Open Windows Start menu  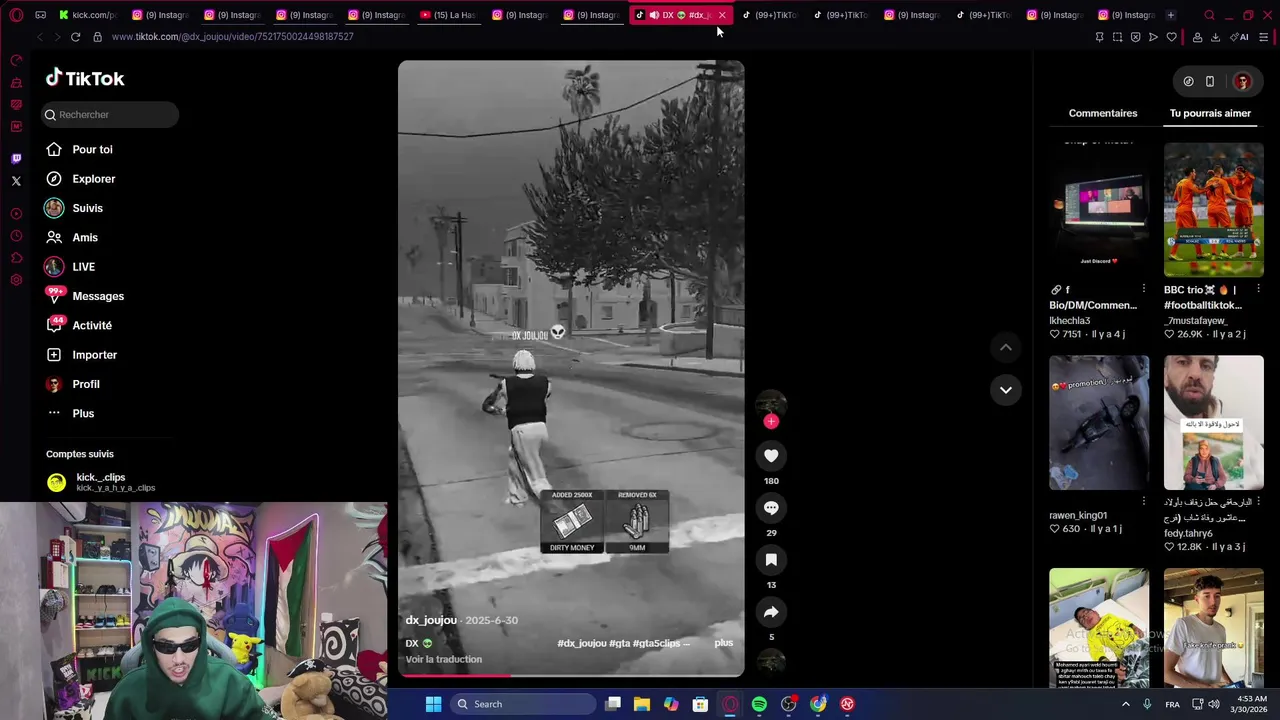point(433,704)
